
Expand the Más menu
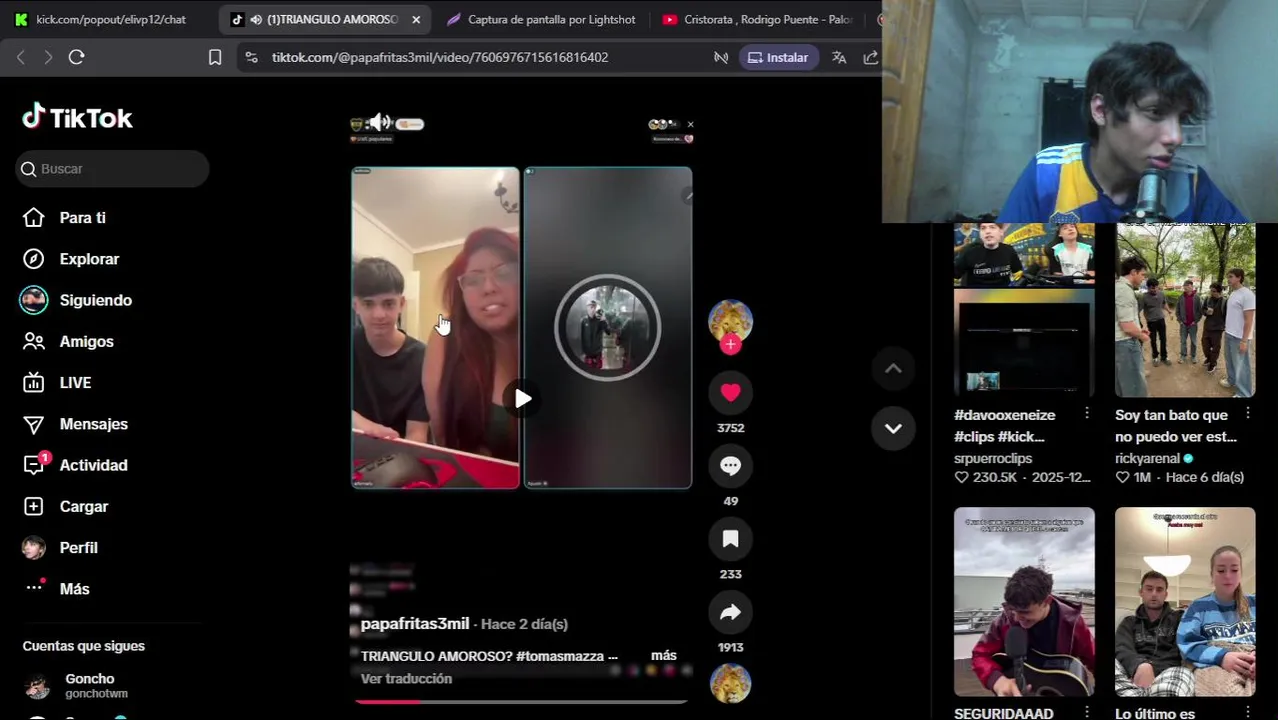pos(74,589)
